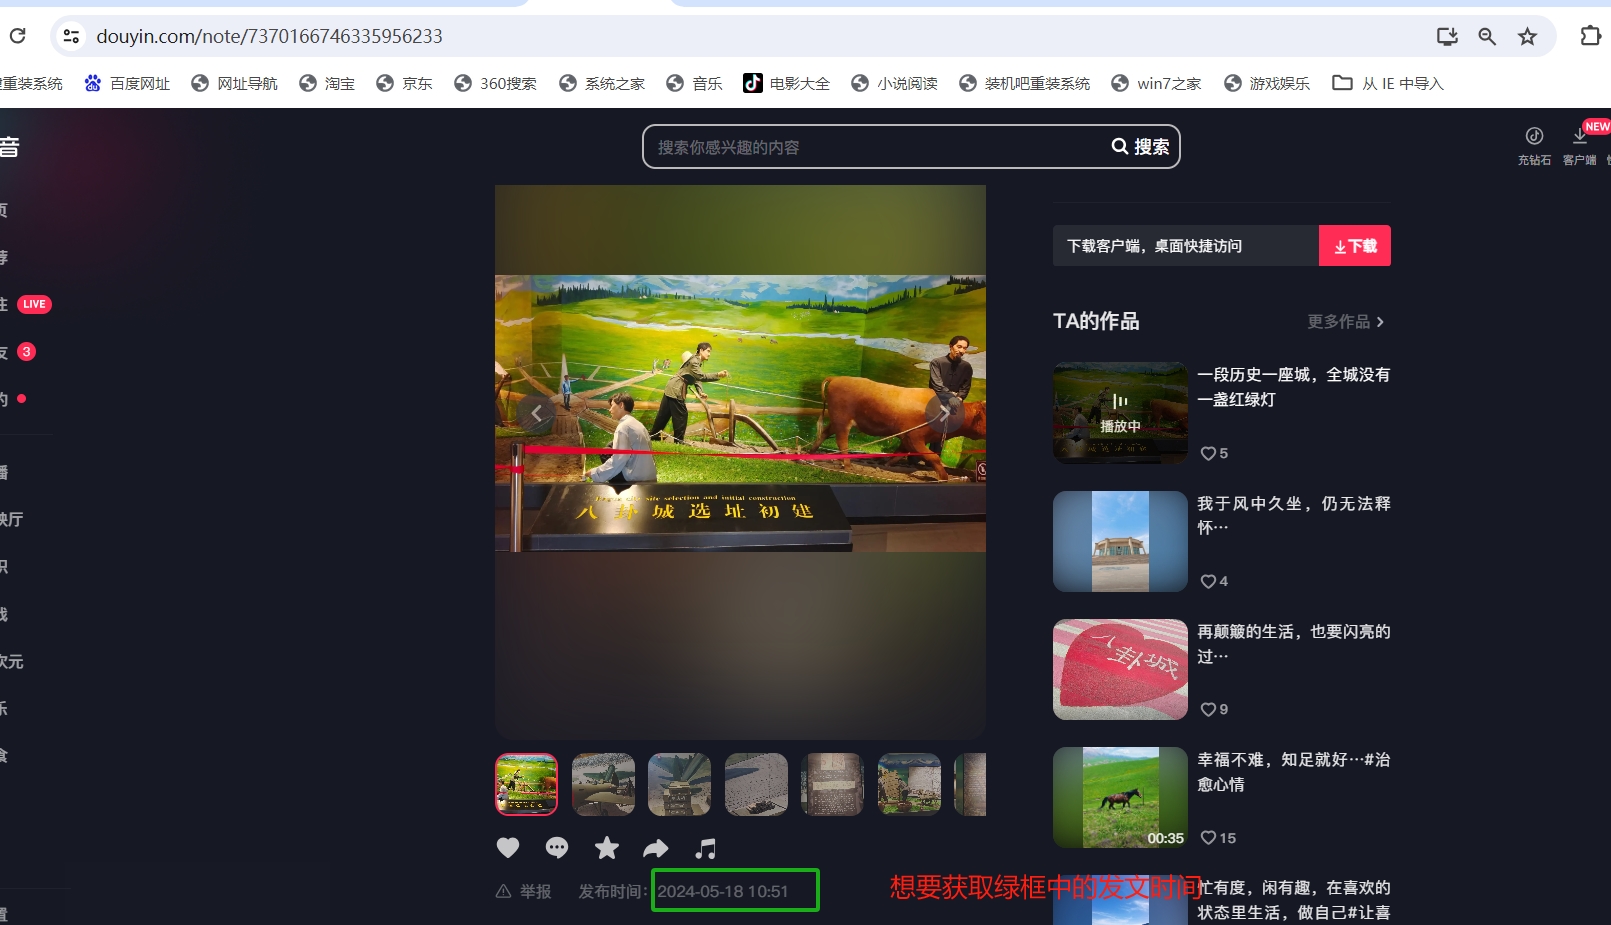Click the 下载客户端，桌面快捷访问 text

click(1154, 246)
